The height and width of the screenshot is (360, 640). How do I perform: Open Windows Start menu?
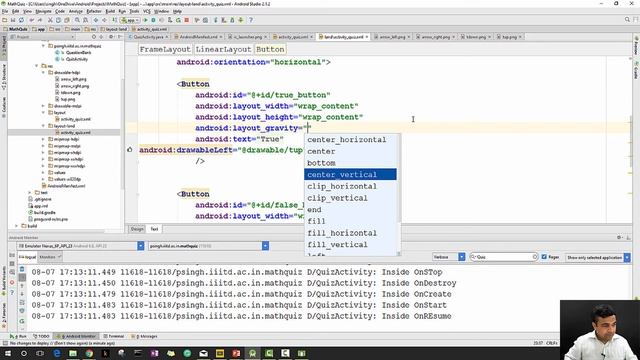pyautogui.click(x=7, y=353)
